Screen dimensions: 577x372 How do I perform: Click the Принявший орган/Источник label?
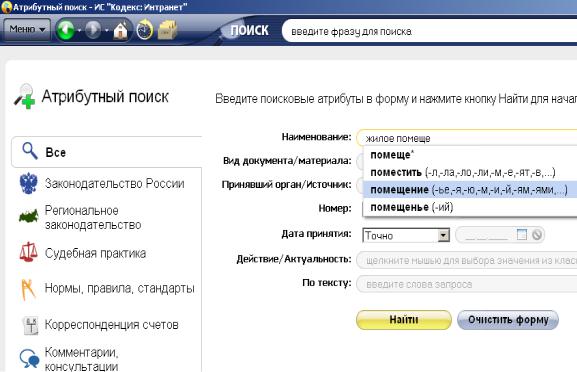287,184
